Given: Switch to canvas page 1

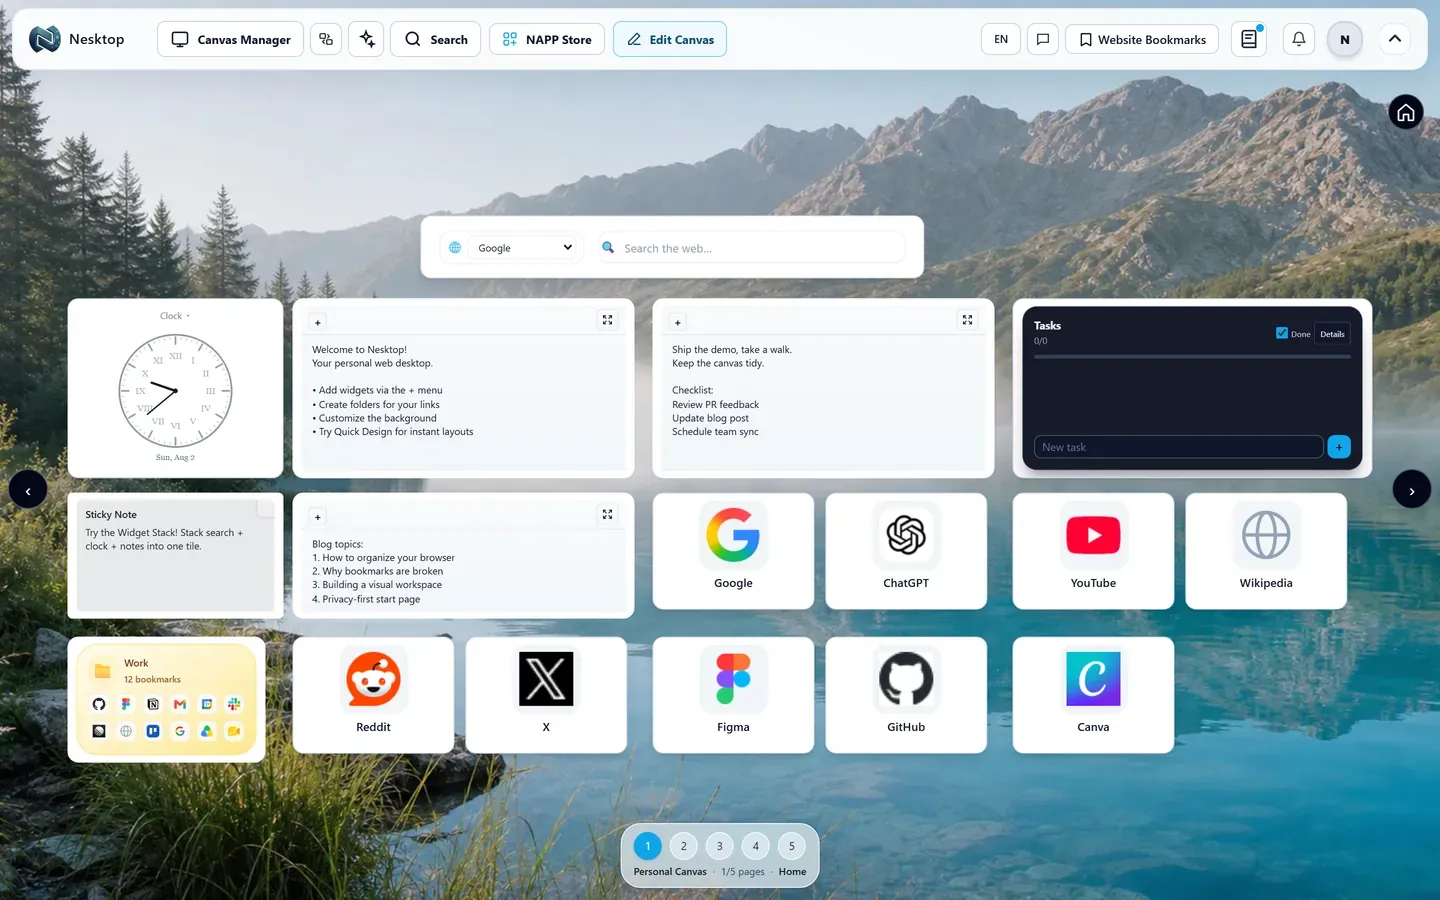Looking at the screenshot, I should click(x=648, y=846).
